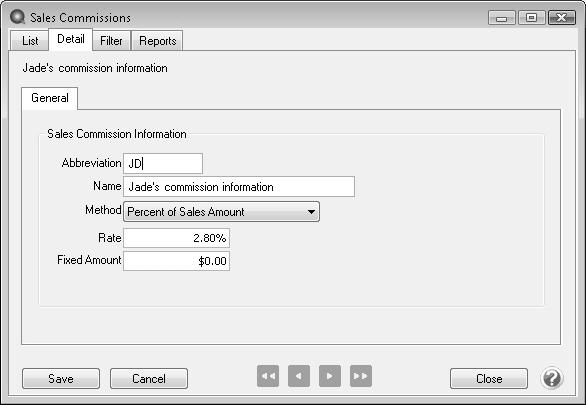Viewport: 586px width, 405px height.
Task: Click the Rate field showing 2.80%
Action: click(x=176, y=238)
